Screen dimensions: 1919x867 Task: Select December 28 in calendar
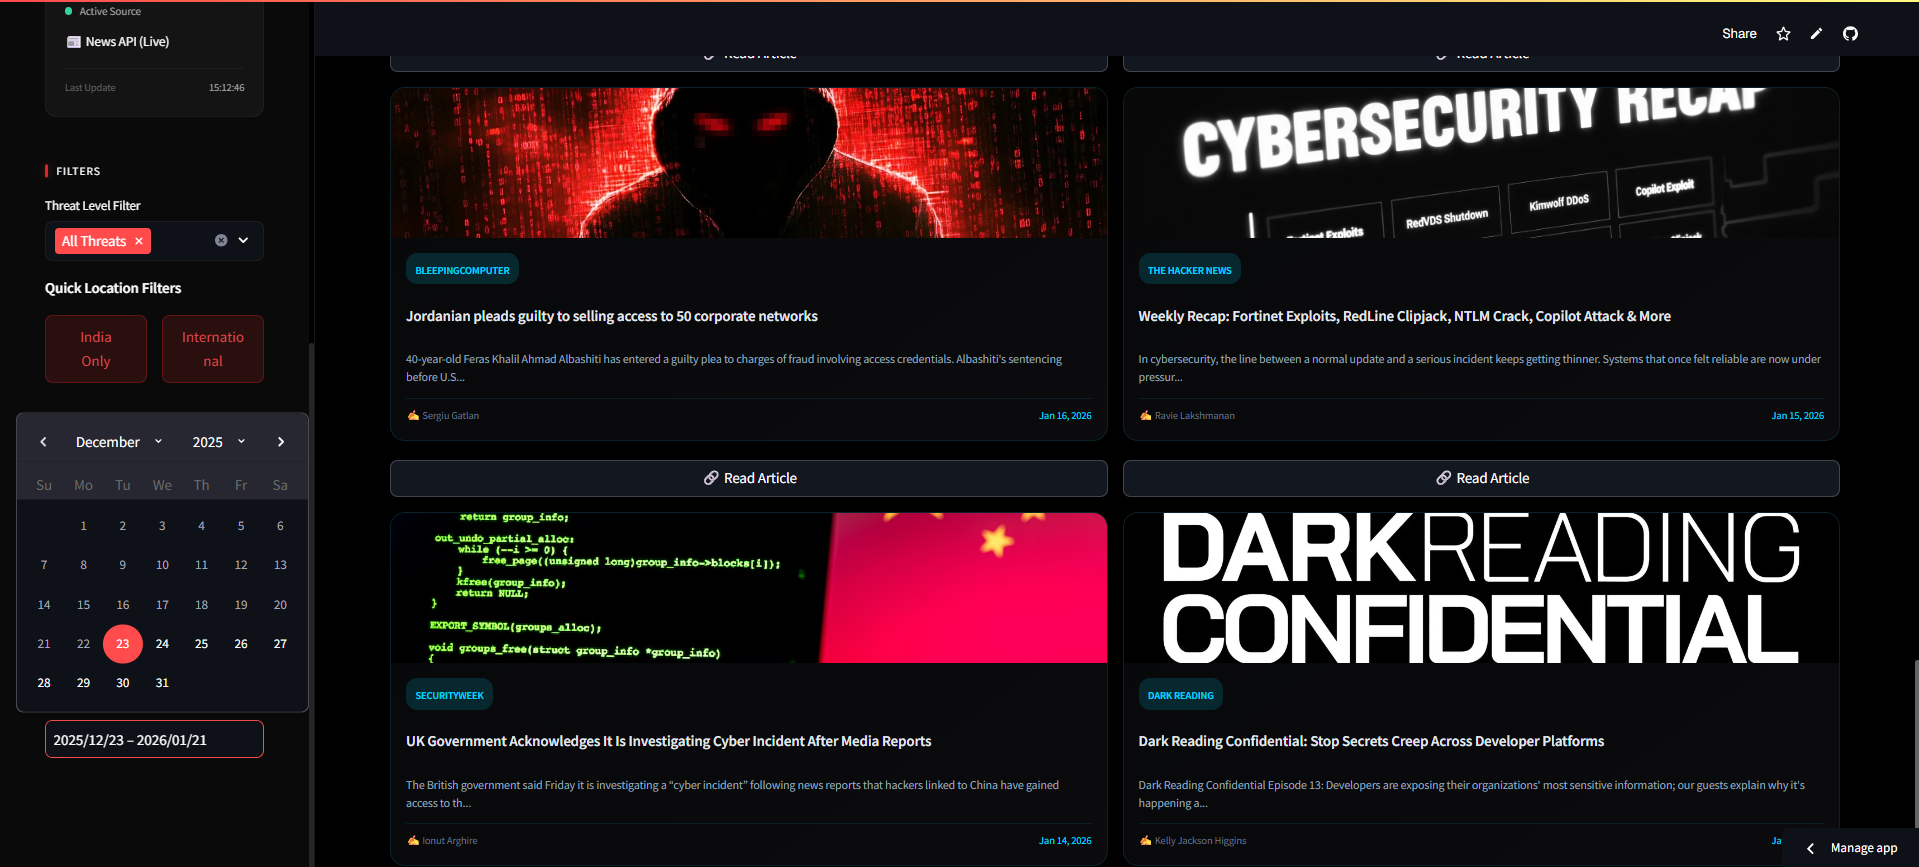coord(44,683)
